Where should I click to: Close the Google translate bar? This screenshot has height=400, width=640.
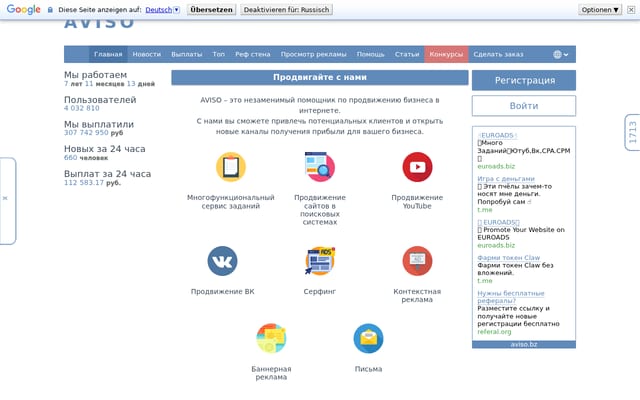click(631, 10)
